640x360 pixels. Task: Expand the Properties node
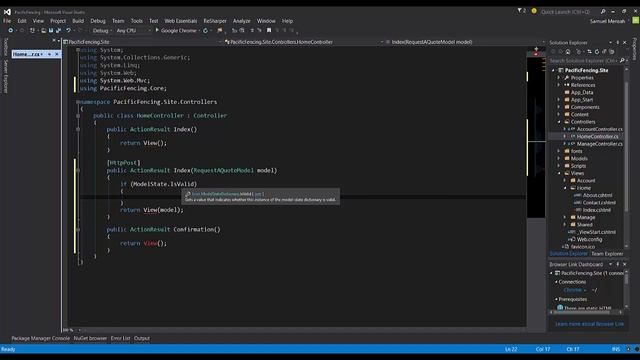(559, 78)
